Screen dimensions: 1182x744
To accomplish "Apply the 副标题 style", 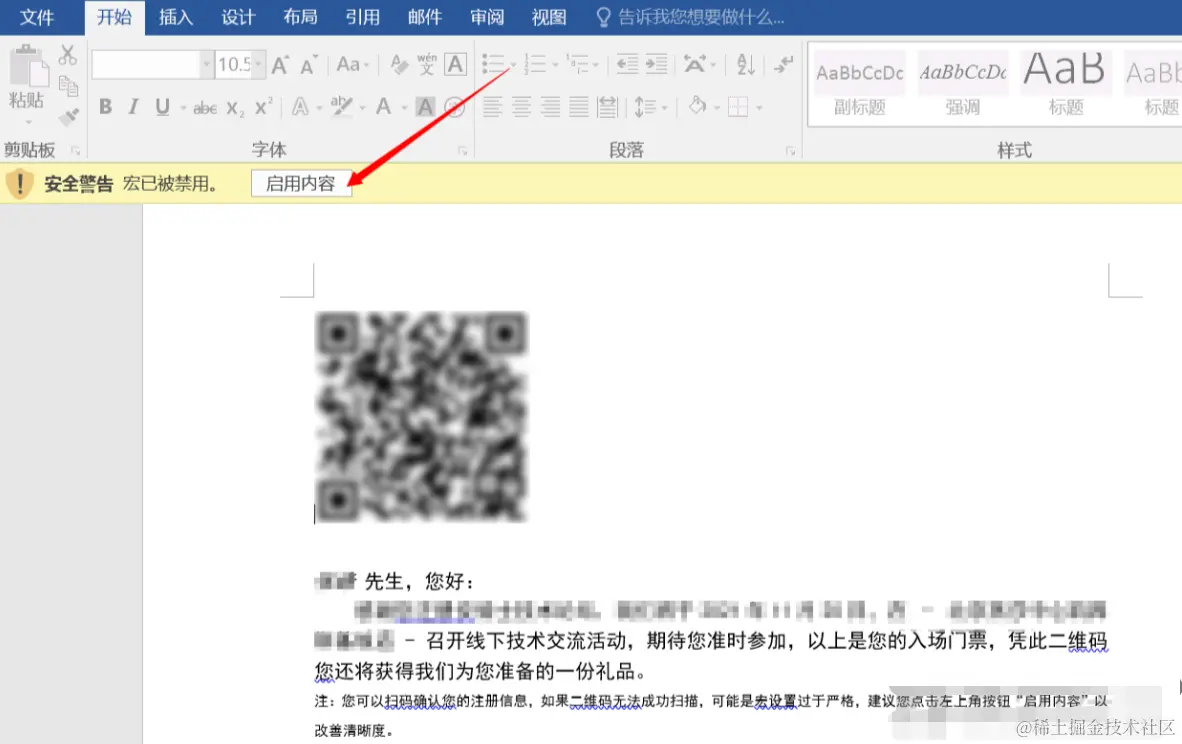I will tap(860, 85).
